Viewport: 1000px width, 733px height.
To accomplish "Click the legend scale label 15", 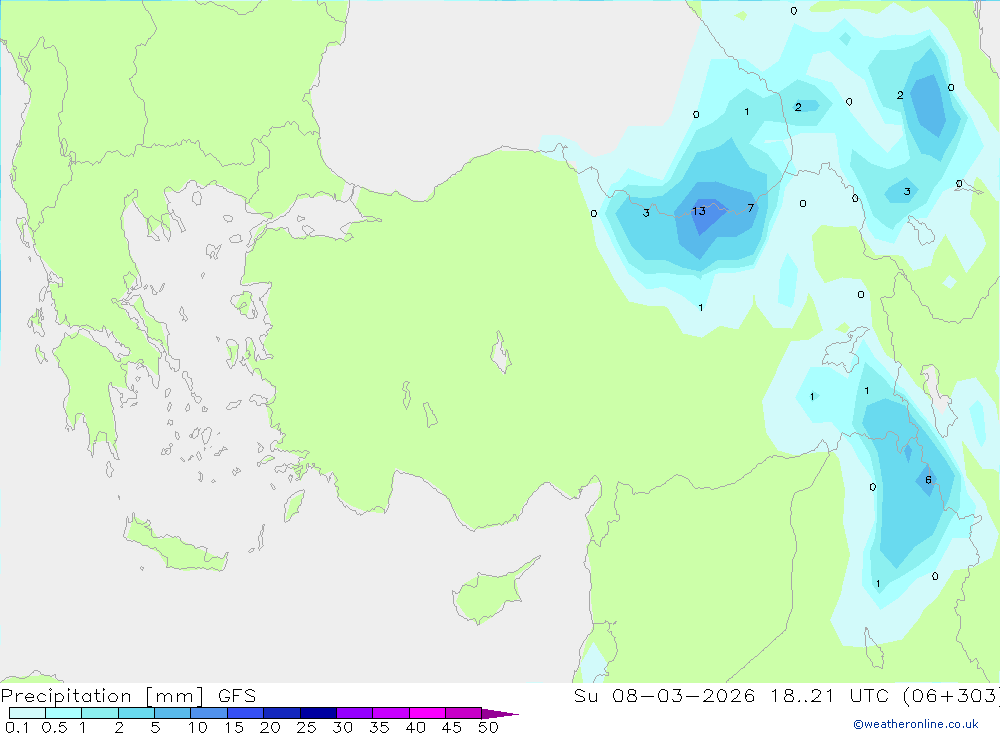I will click(x=234, y=727).
